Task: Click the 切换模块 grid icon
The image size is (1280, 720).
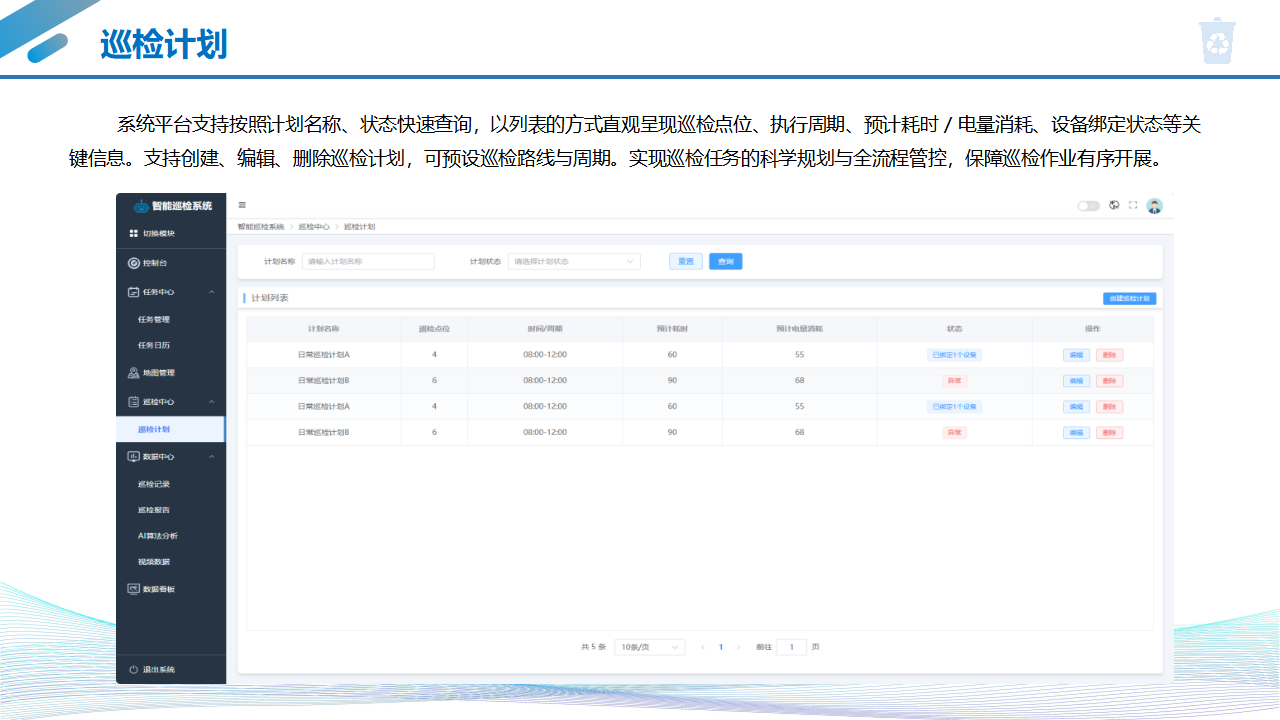Action: 133,233
